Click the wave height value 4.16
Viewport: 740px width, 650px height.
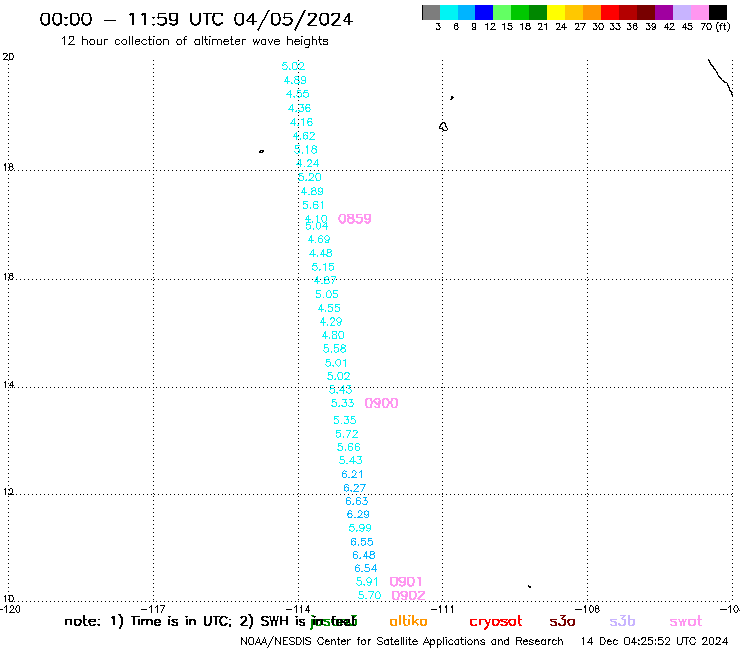(301, 122)
